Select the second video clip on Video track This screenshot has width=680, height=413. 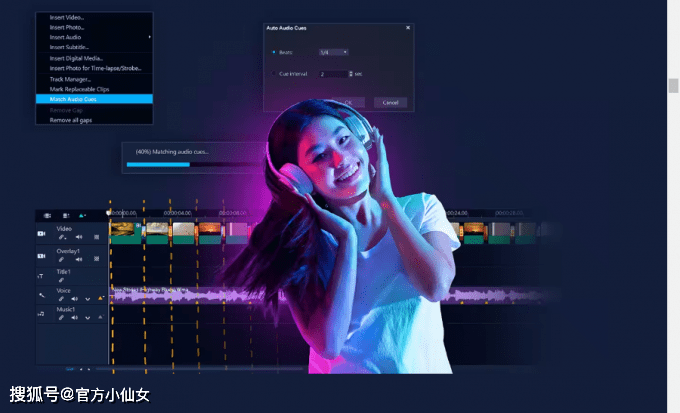coord(157,233)
